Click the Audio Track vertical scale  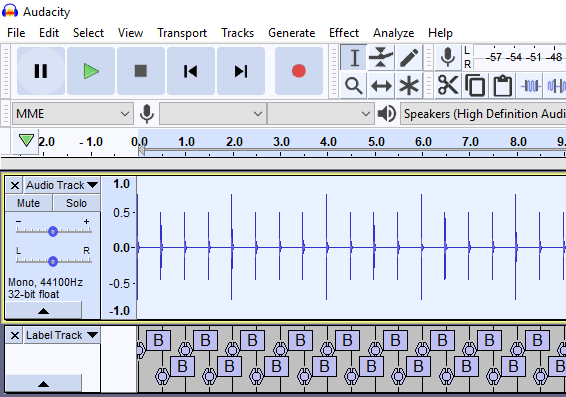pyautogui.click(x=119, y=248)
